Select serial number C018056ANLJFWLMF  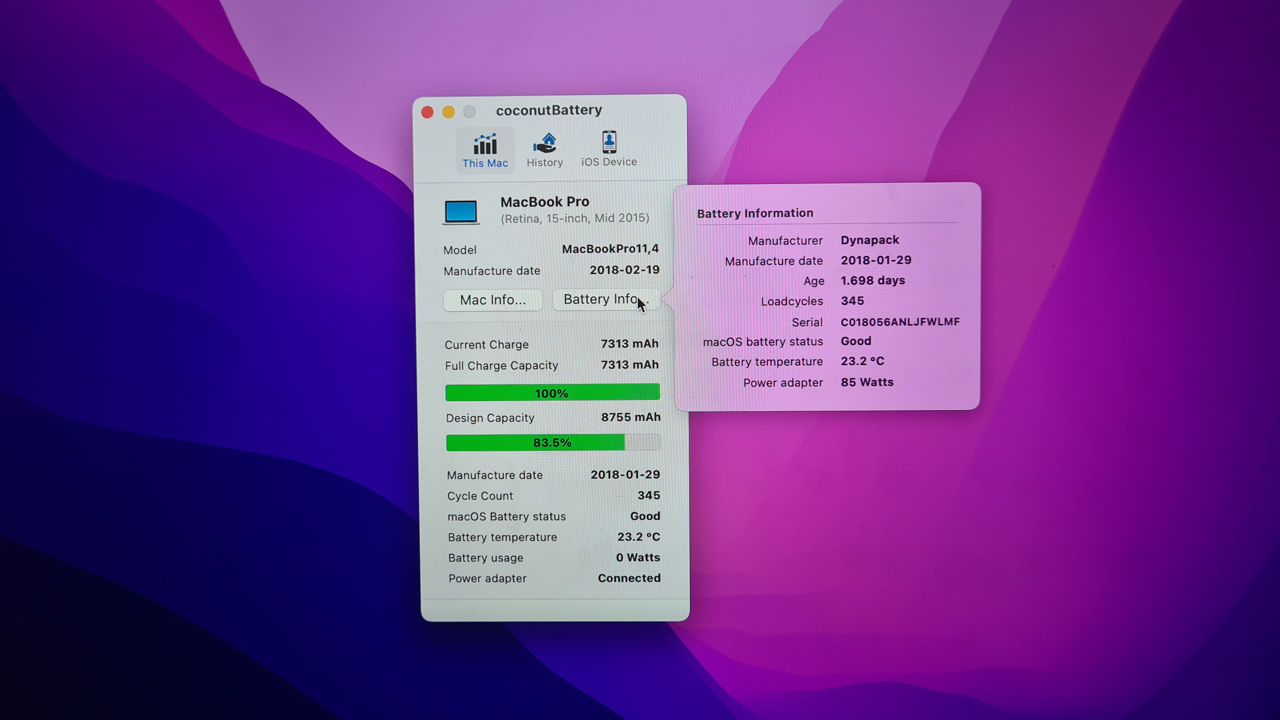[x=900, y=322]
